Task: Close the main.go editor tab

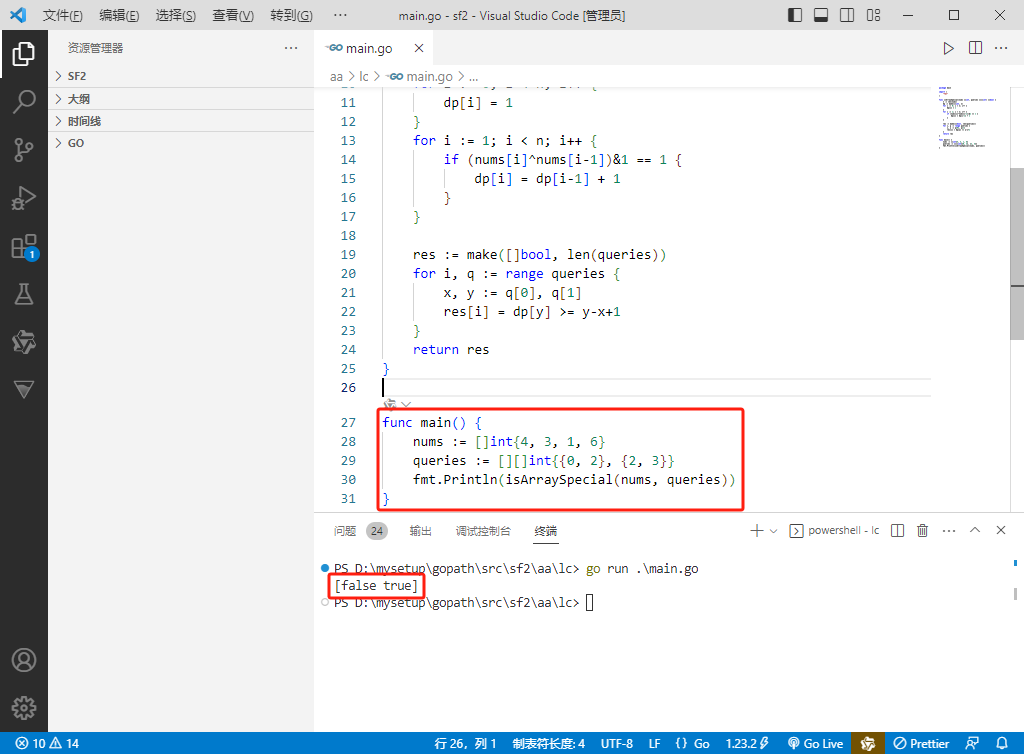Action: point(419,48)
